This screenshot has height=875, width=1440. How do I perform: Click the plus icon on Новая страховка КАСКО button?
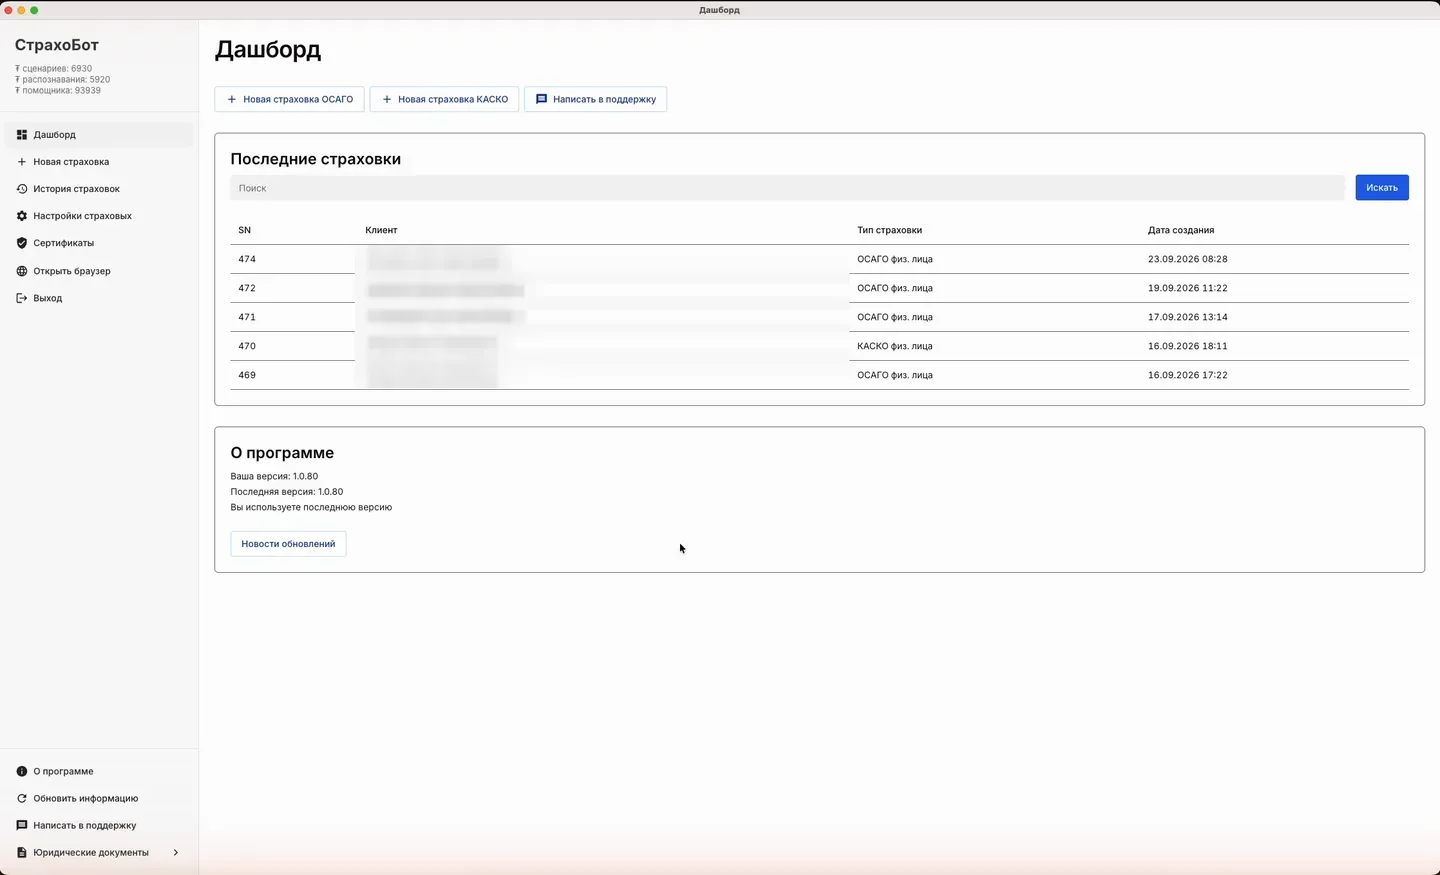(387, 100)
